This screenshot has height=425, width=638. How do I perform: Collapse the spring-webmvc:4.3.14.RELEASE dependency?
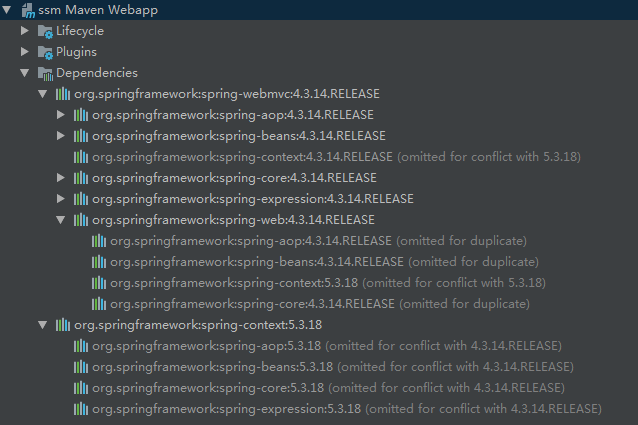(x=43, y=94)
